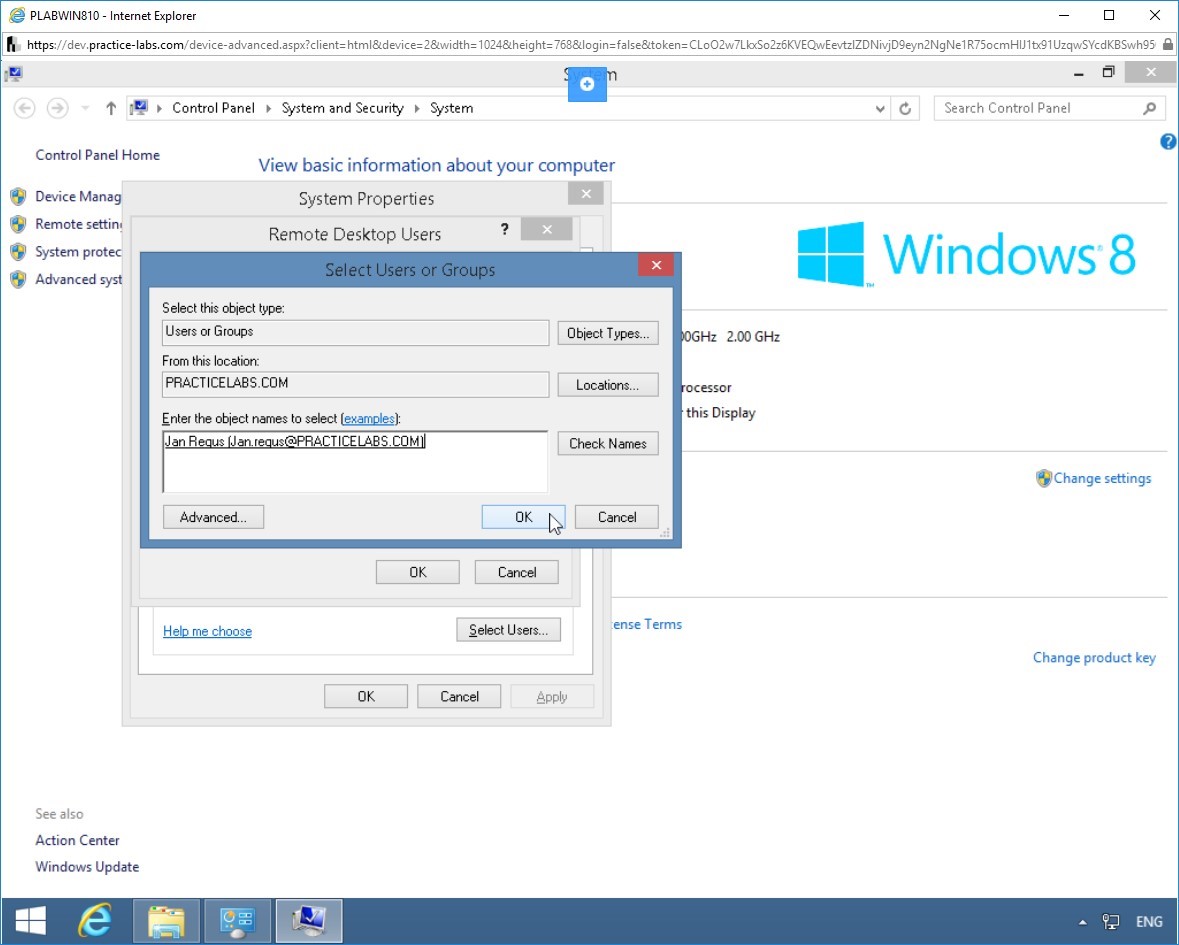Click the object names text box with Jan Regus
The image size is (1179, 945).
click(x=355, y=462)
